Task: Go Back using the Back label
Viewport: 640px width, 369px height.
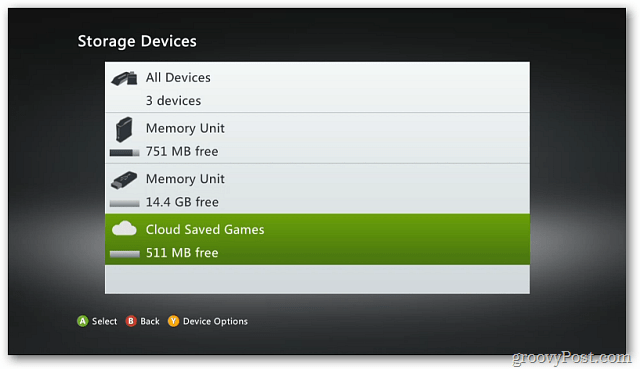Action: [150, 321]
